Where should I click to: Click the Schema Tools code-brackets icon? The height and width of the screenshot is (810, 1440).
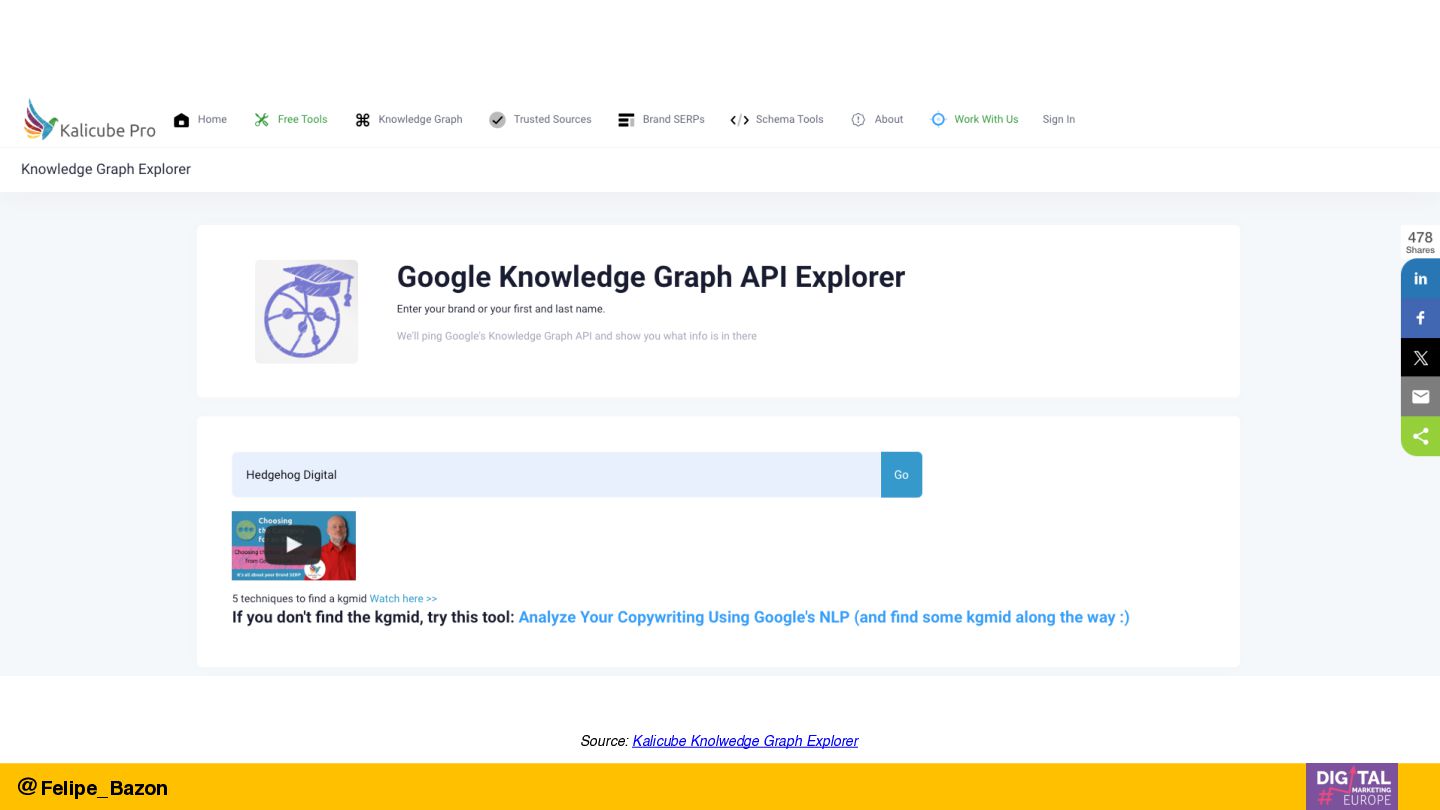click(x=739, y=120)
